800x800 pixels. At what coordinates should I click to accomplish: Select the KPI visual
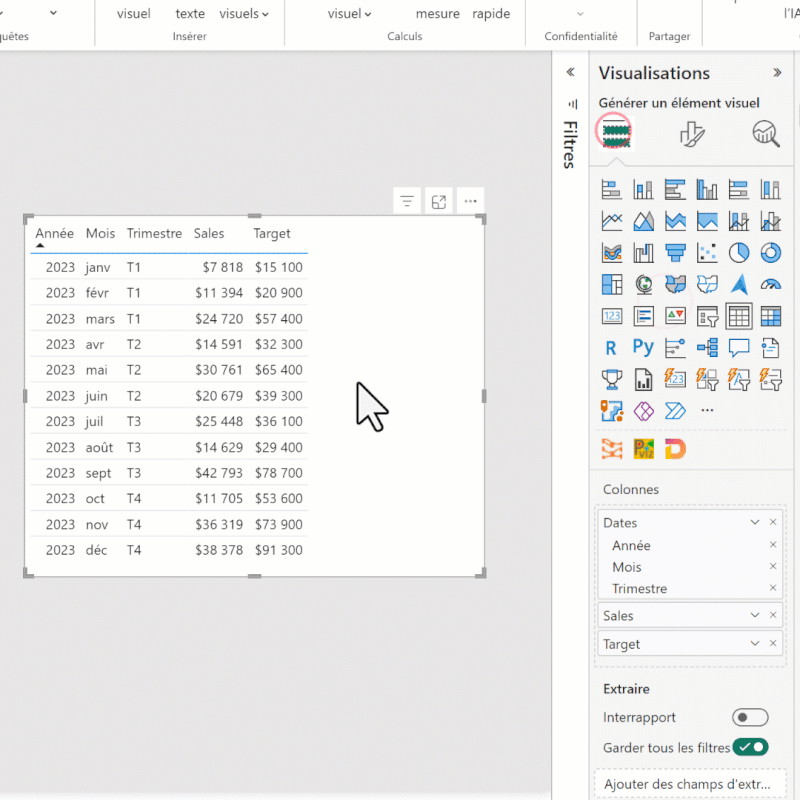[675, 316]
